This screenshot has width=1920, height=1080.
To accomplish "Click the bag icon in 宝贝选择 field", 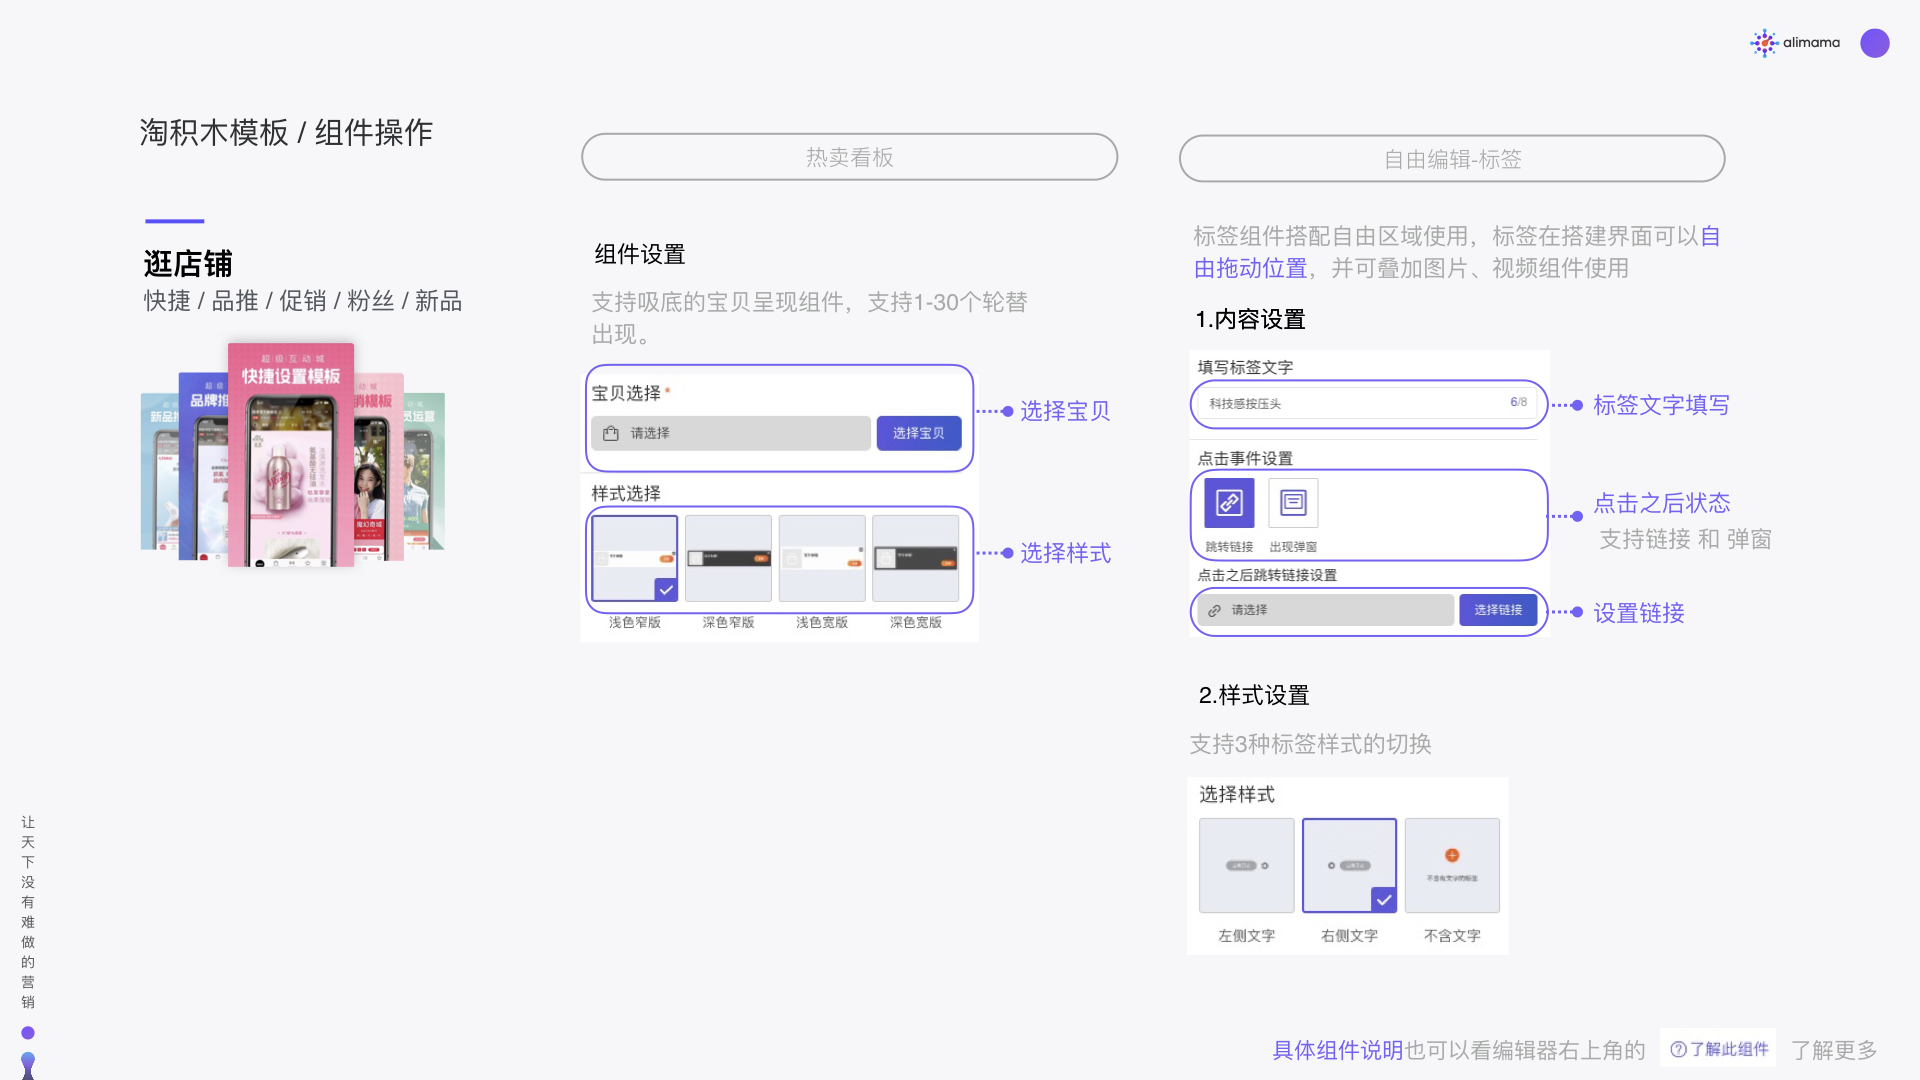I will tap(611, 433).
